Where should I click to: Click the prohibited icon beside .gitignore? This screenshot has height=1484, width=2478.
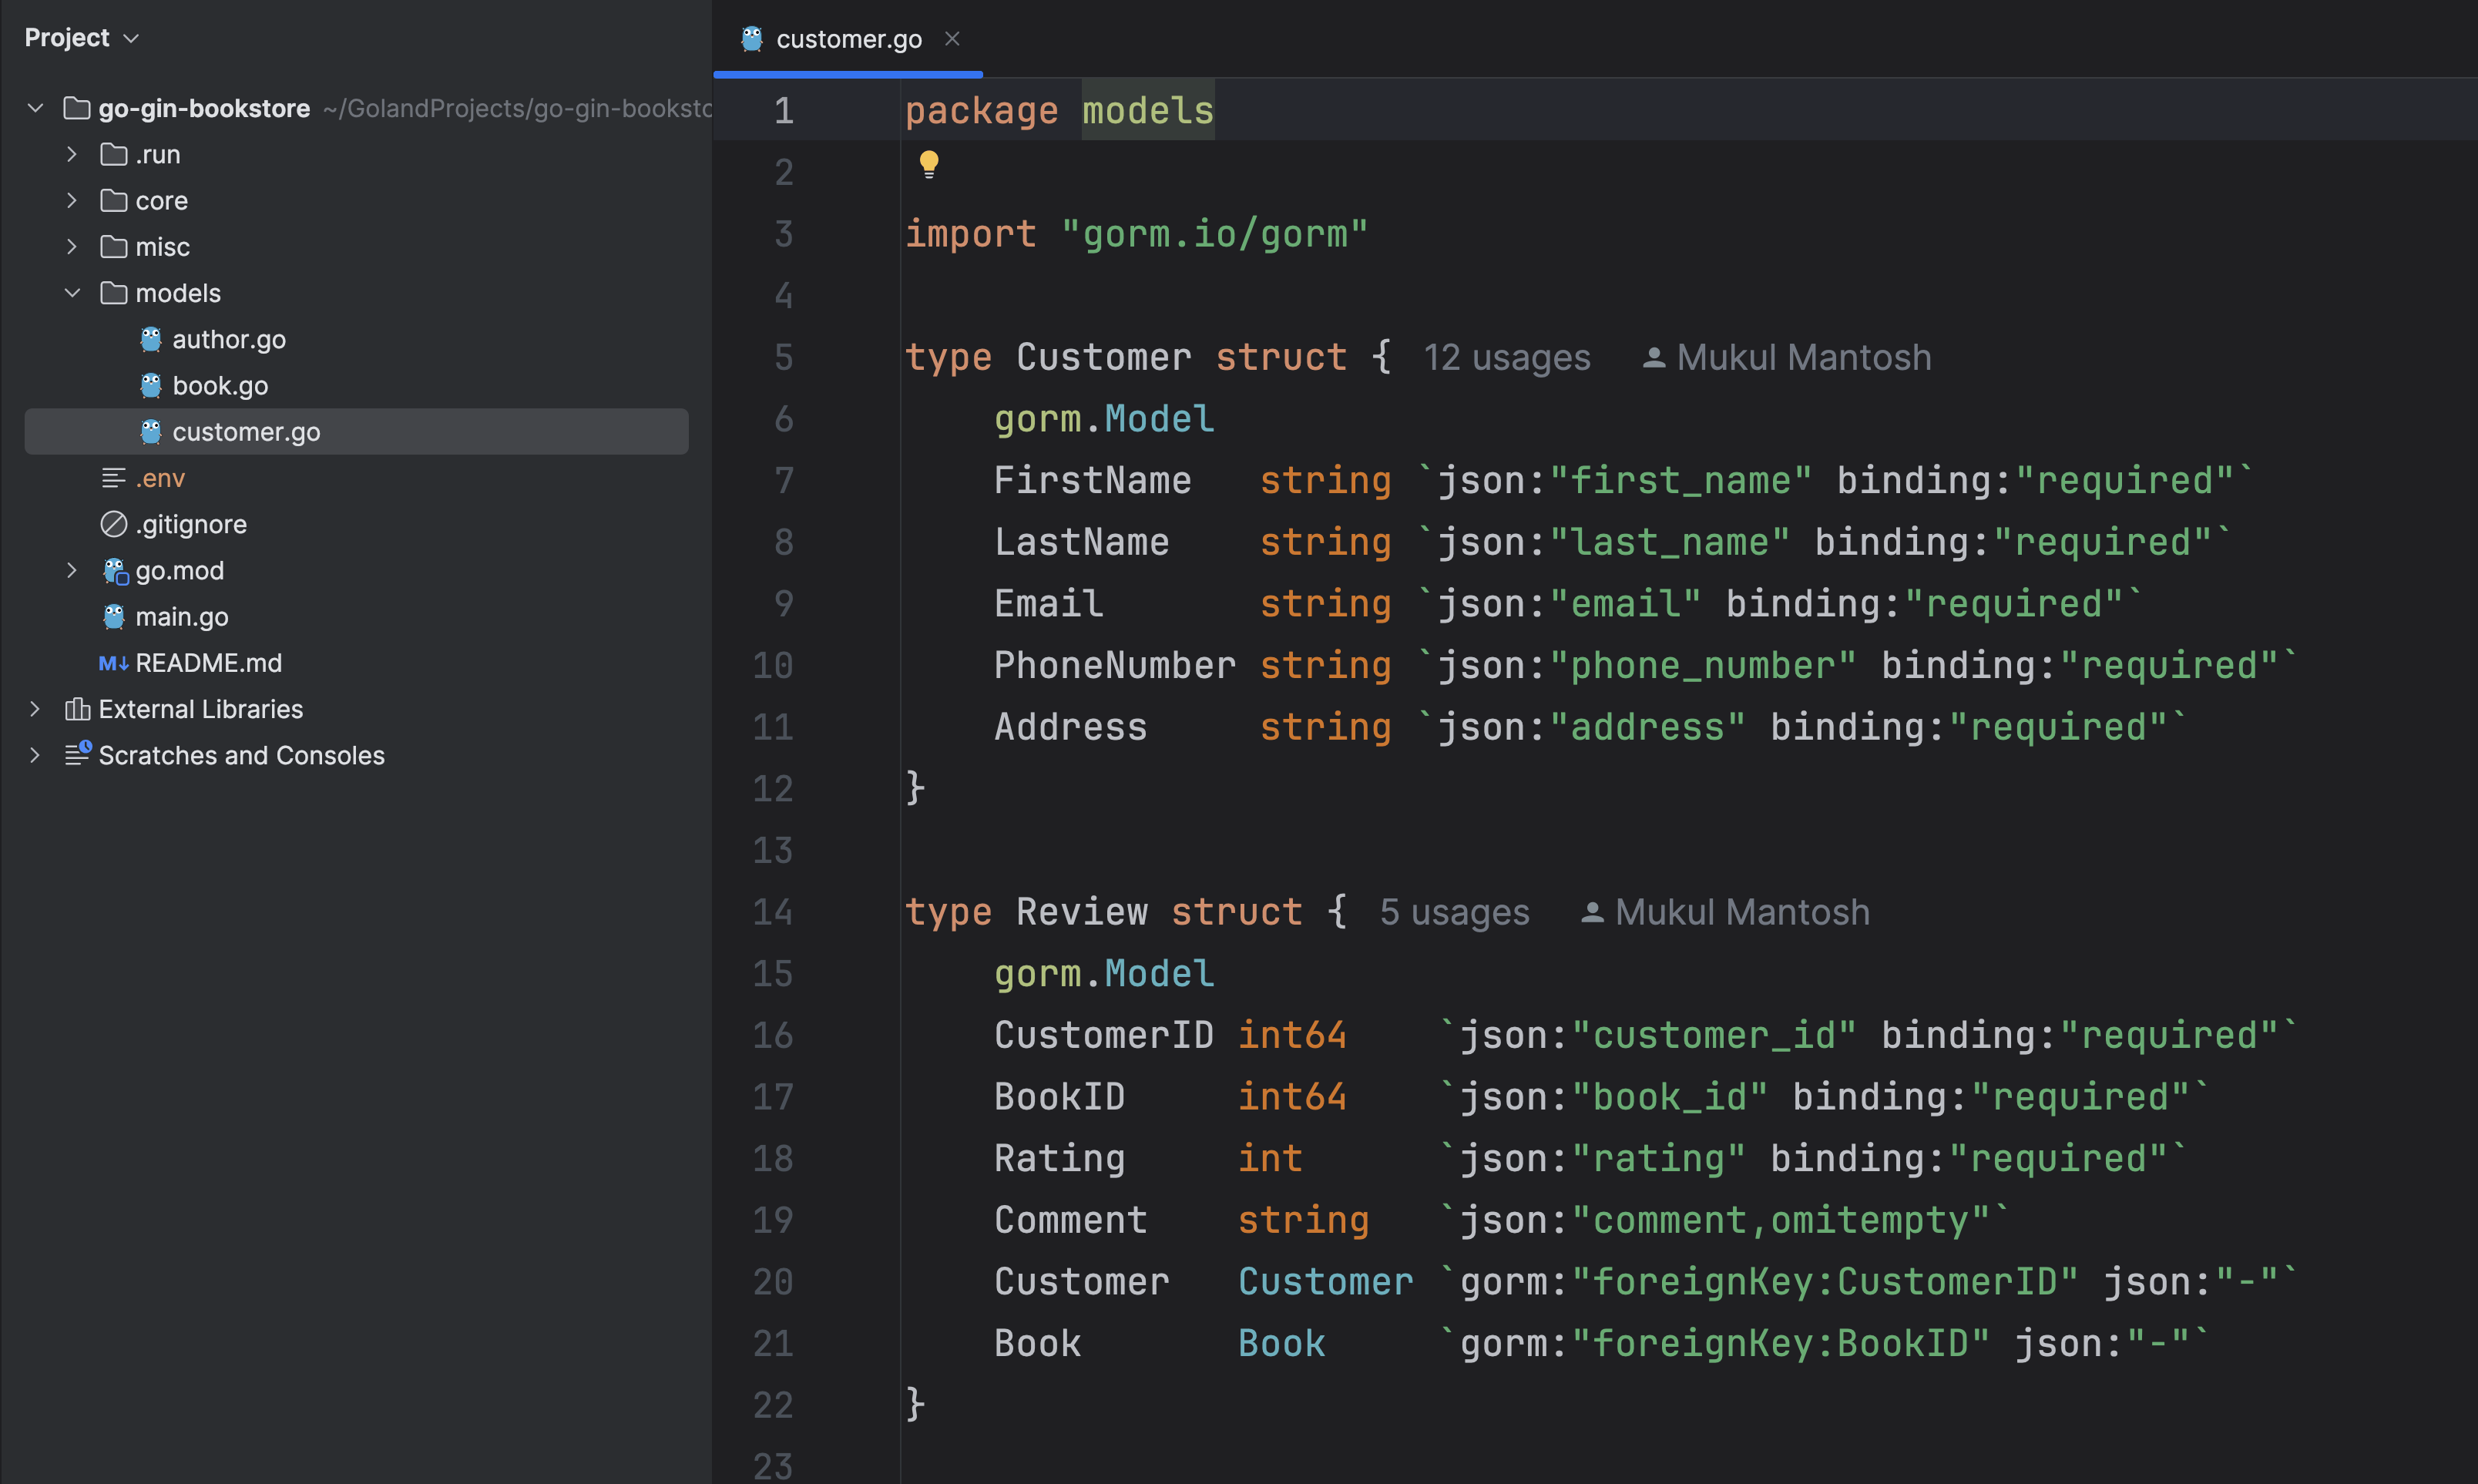click(112, 523)
